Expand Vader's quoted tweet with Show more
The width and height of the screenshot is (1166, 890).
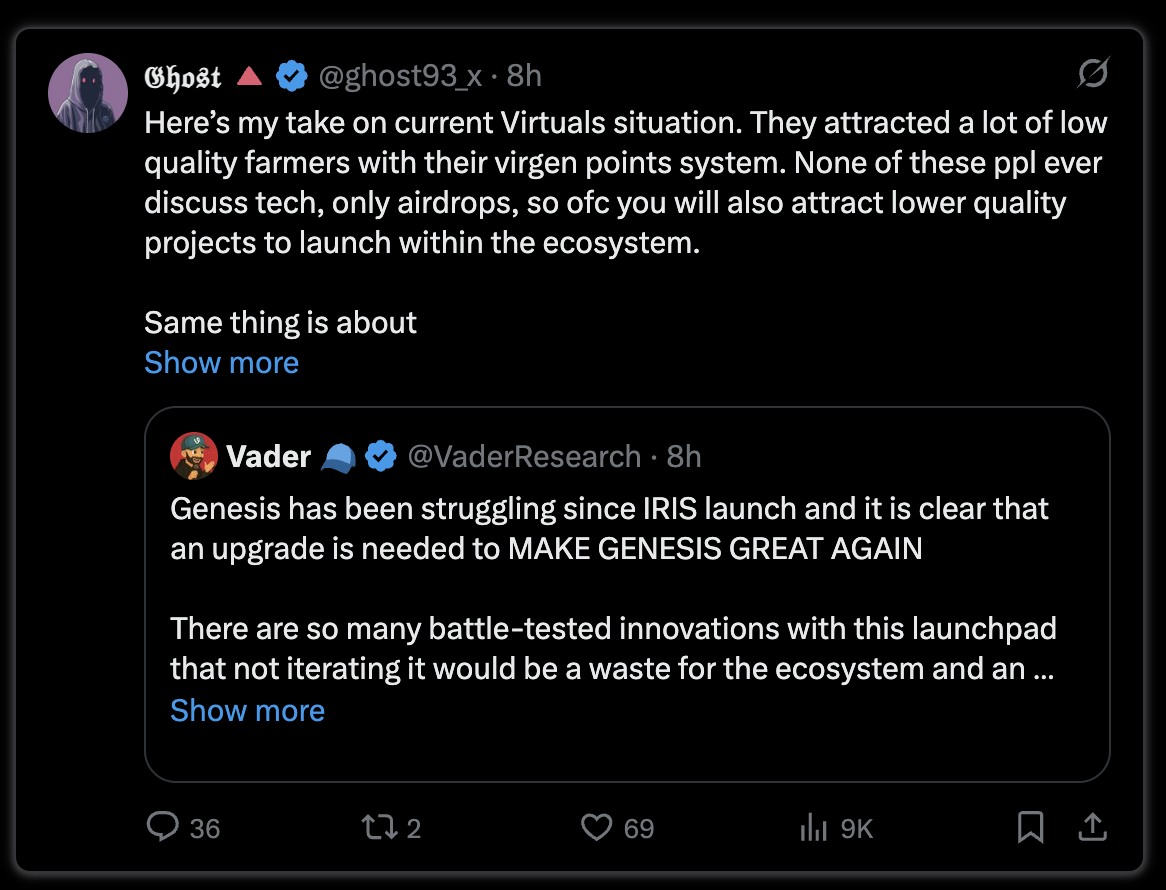pyautogui.click(x=248, y=711)
